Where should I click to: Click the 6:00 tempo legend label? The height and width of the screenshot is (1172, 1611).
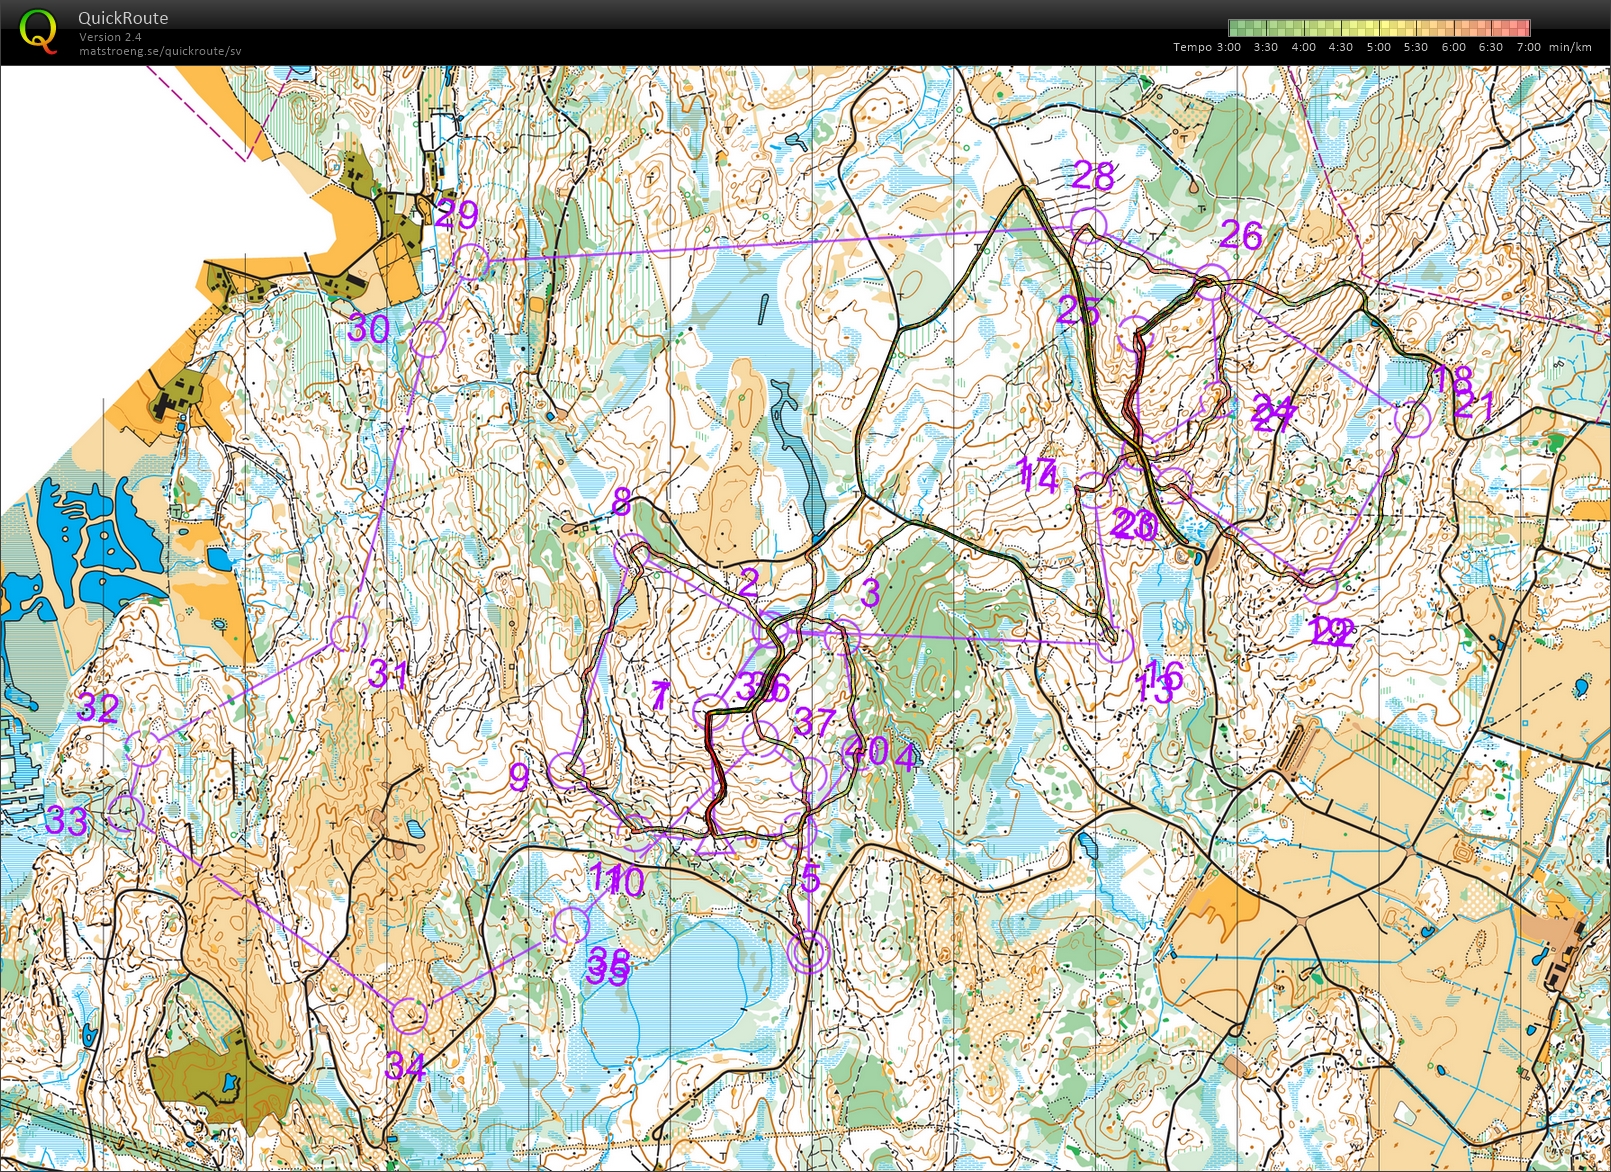[1454, 47]
